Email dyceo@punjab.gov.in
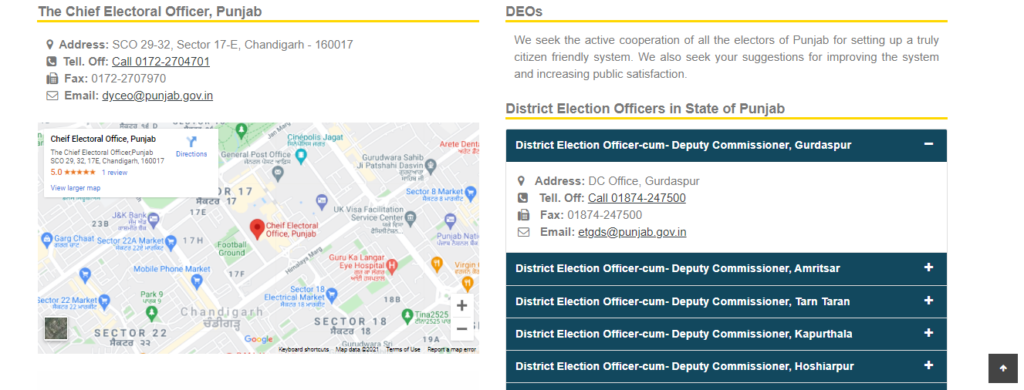Screen dimensions: 1024x390 157,96
